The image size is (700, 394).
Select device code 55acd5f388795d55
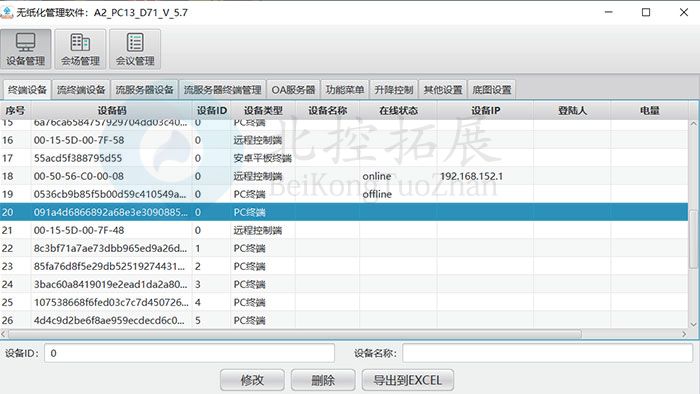coord(78,158)
